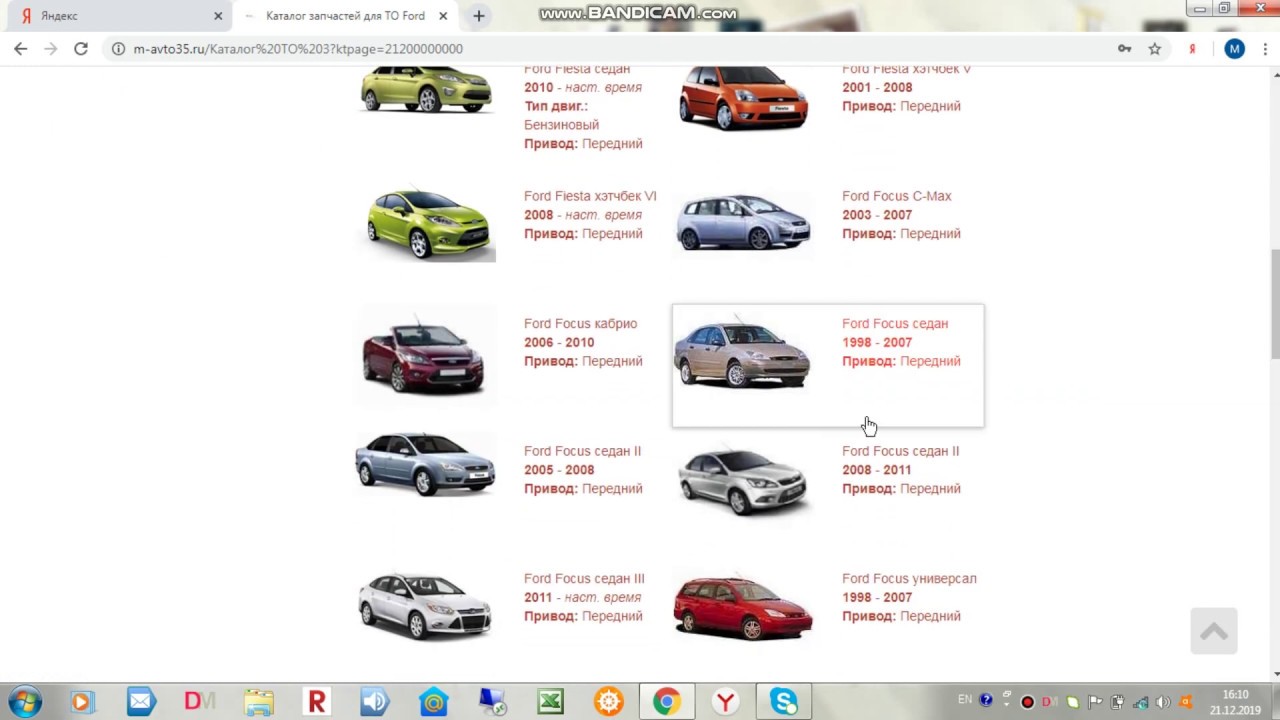1280x720 pixels.
Task: Open the orange wheel app taskbar icon
Action: pos(609,702)
